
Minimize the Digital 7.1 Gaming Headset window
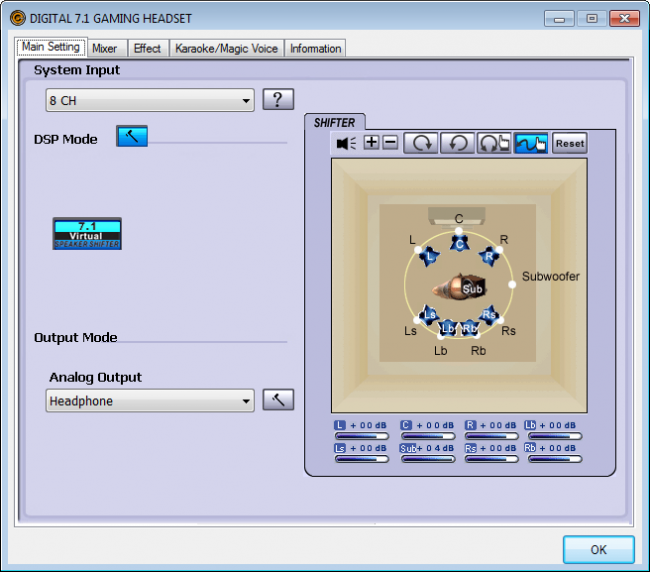[559, 19]
